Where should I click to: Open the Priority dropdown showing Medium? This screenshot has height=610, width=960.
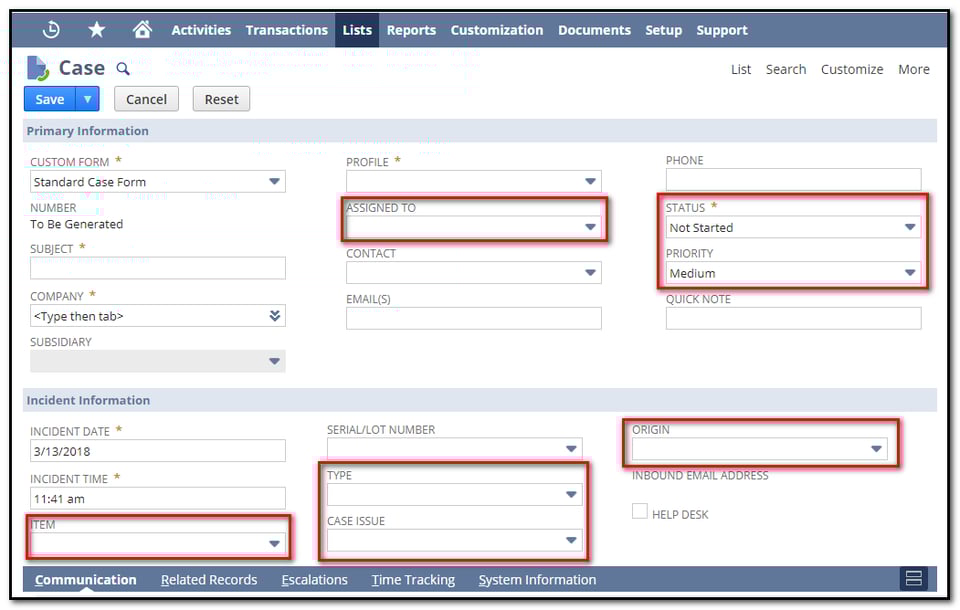[910, 273]
